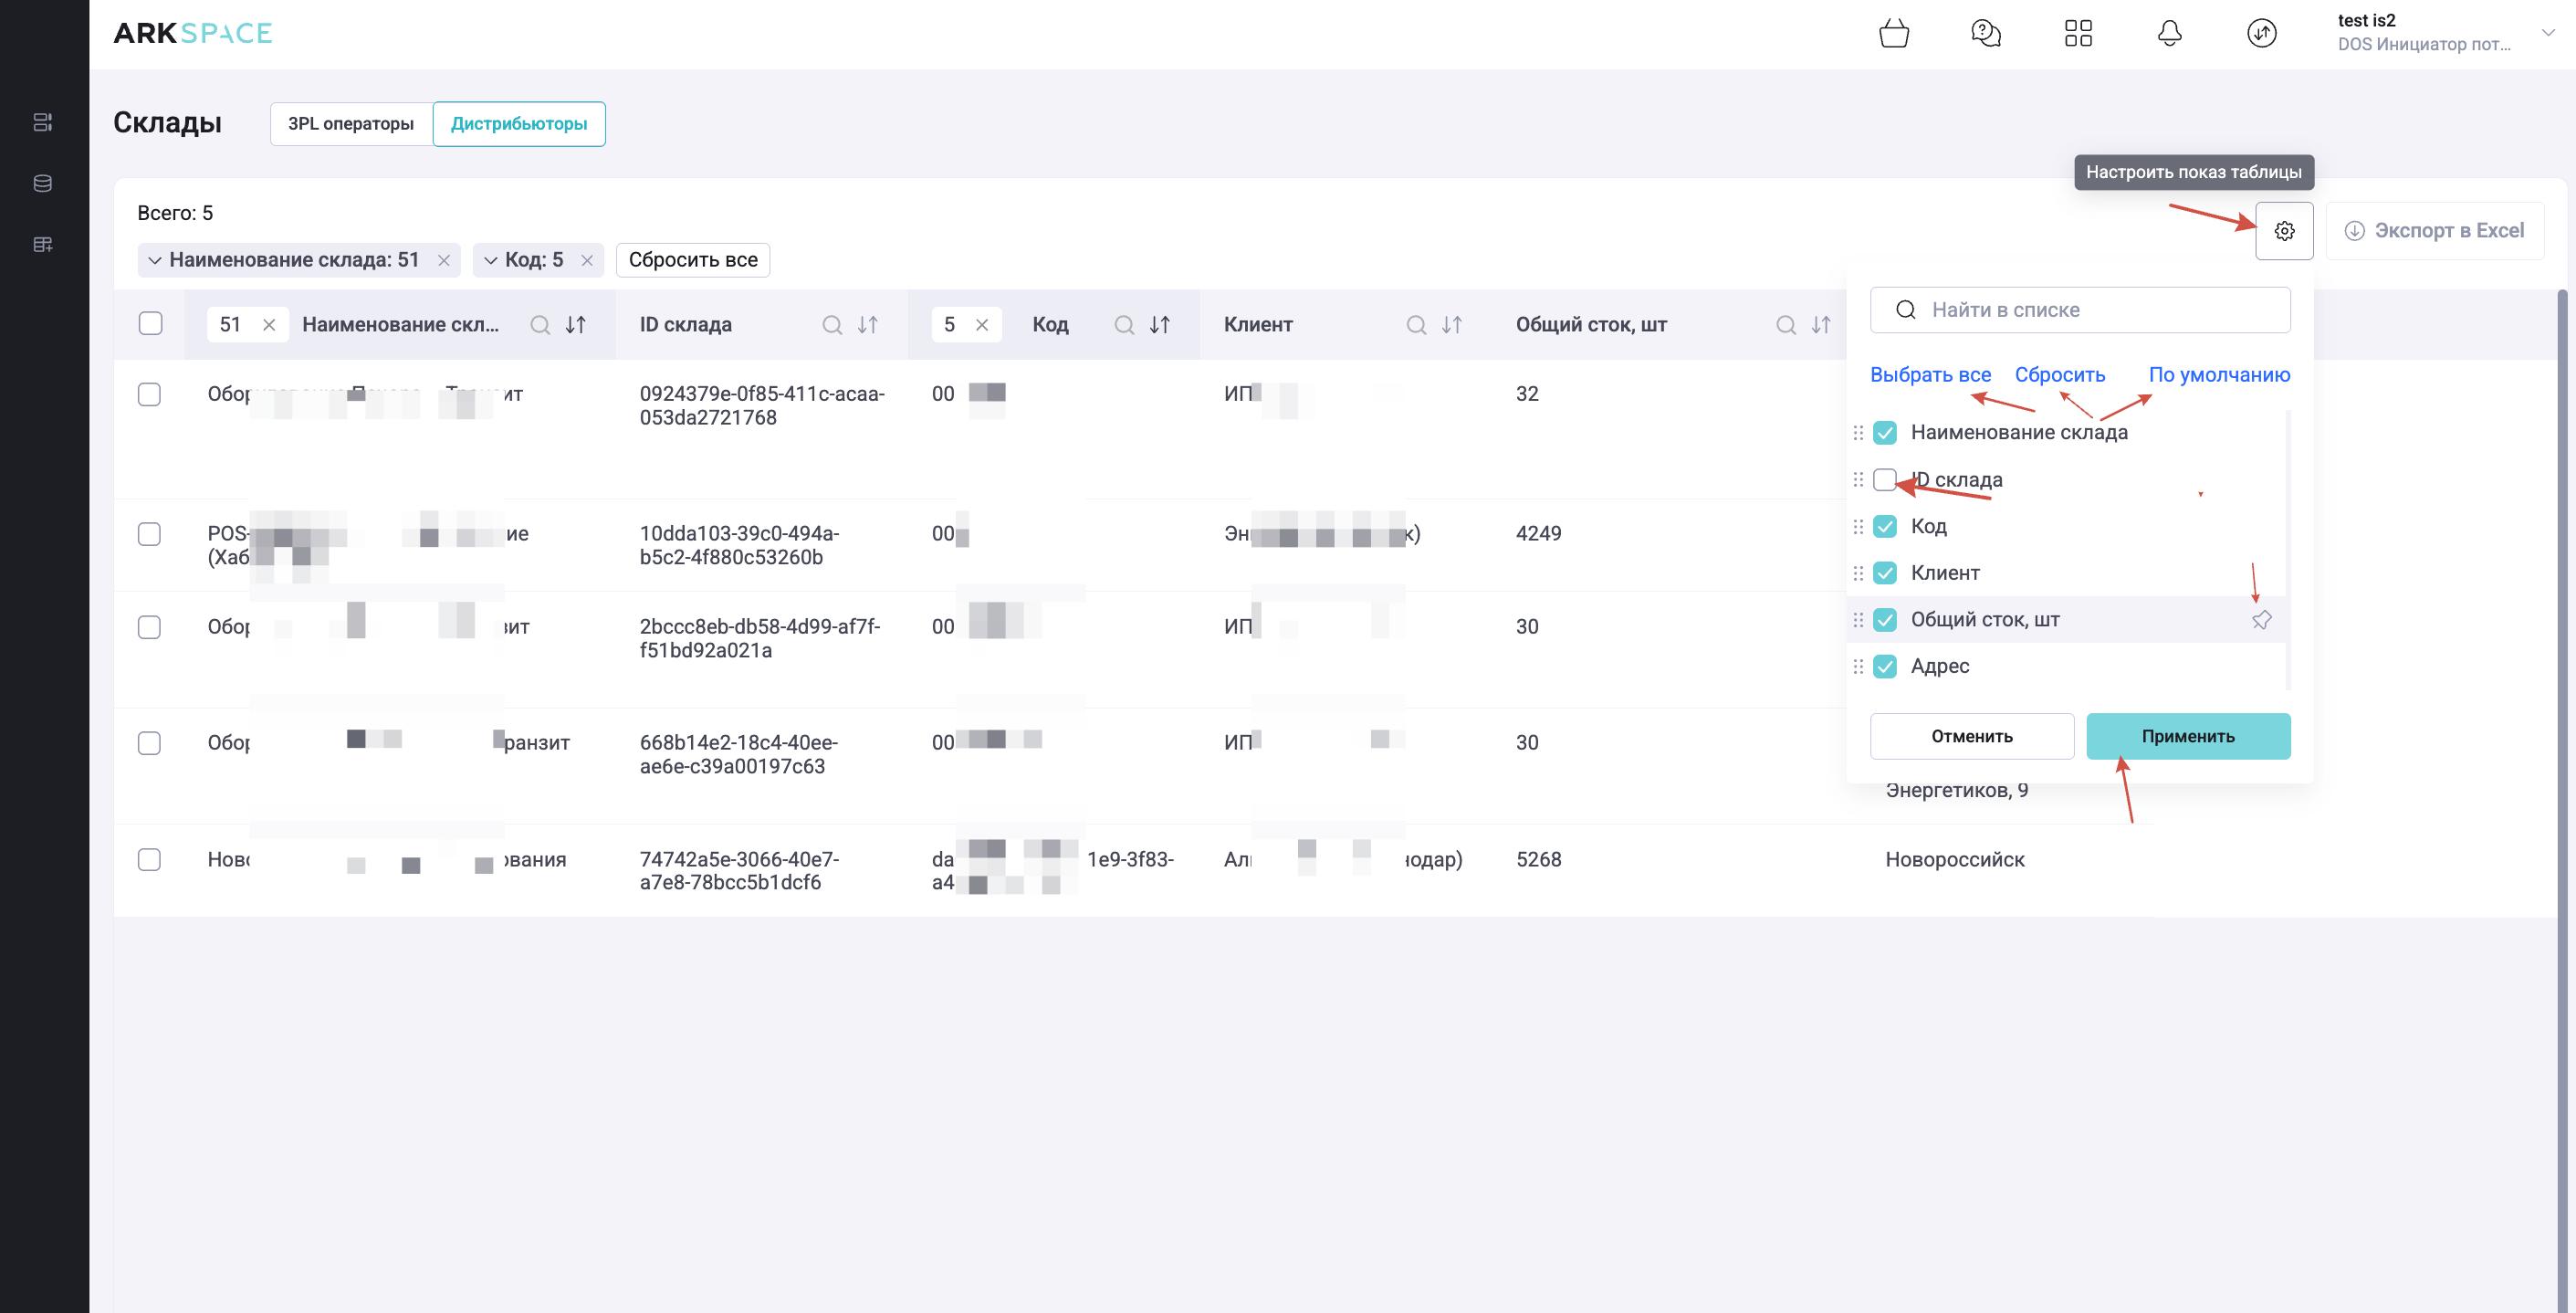Click the apps grid icon
Screen dimensions: 2576x1313
coord(2077,34)
